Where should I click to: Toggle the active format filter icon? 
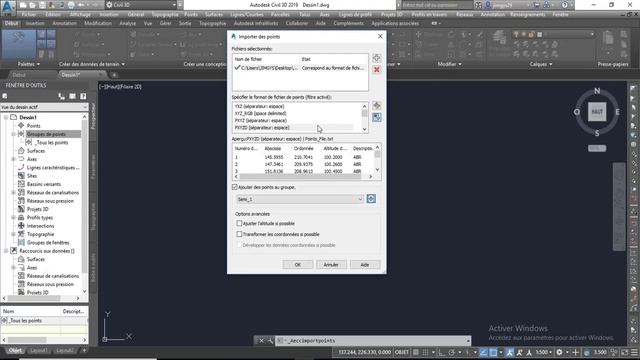click(377, 117)
